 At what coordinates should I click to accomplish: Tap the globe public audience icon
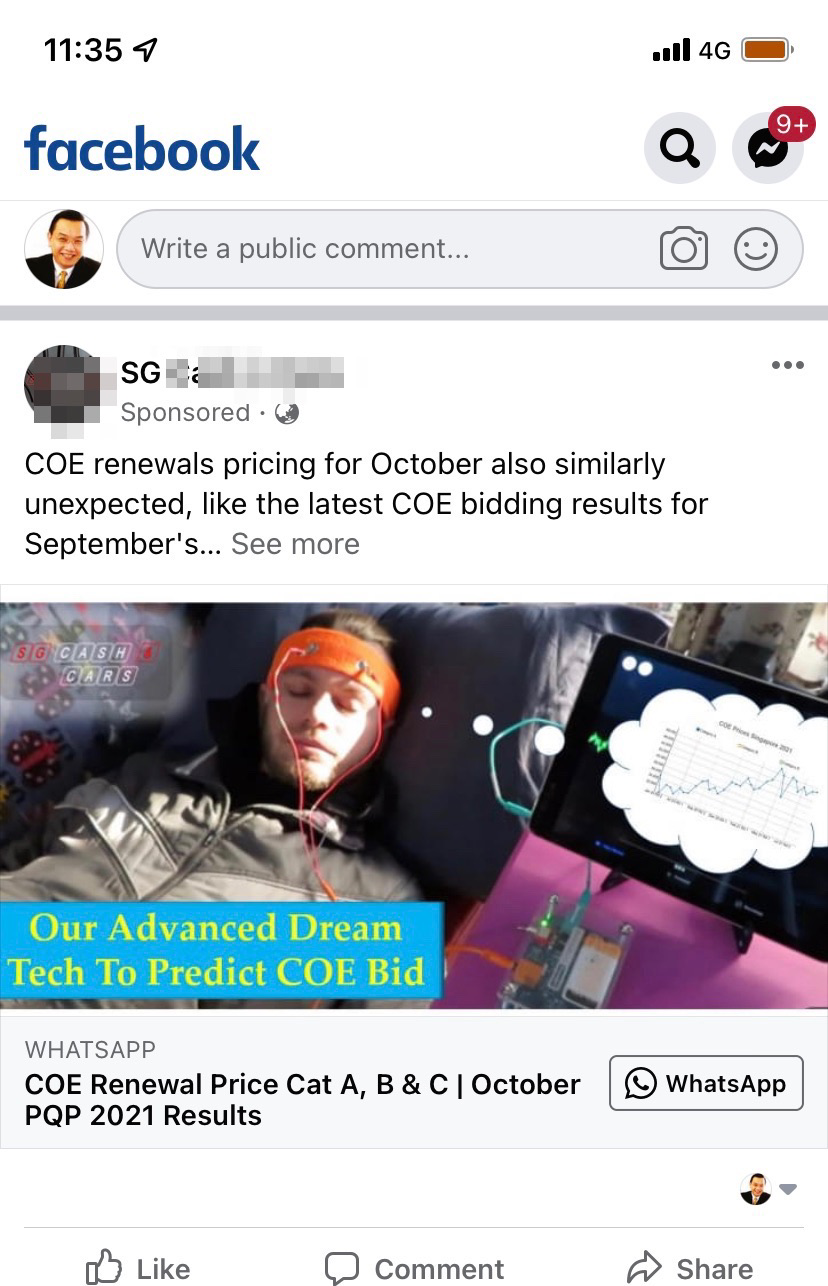(287, 413)
